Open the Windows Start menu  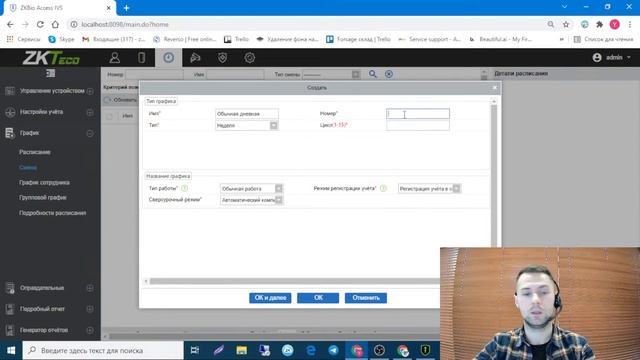(x=11, y=350)
